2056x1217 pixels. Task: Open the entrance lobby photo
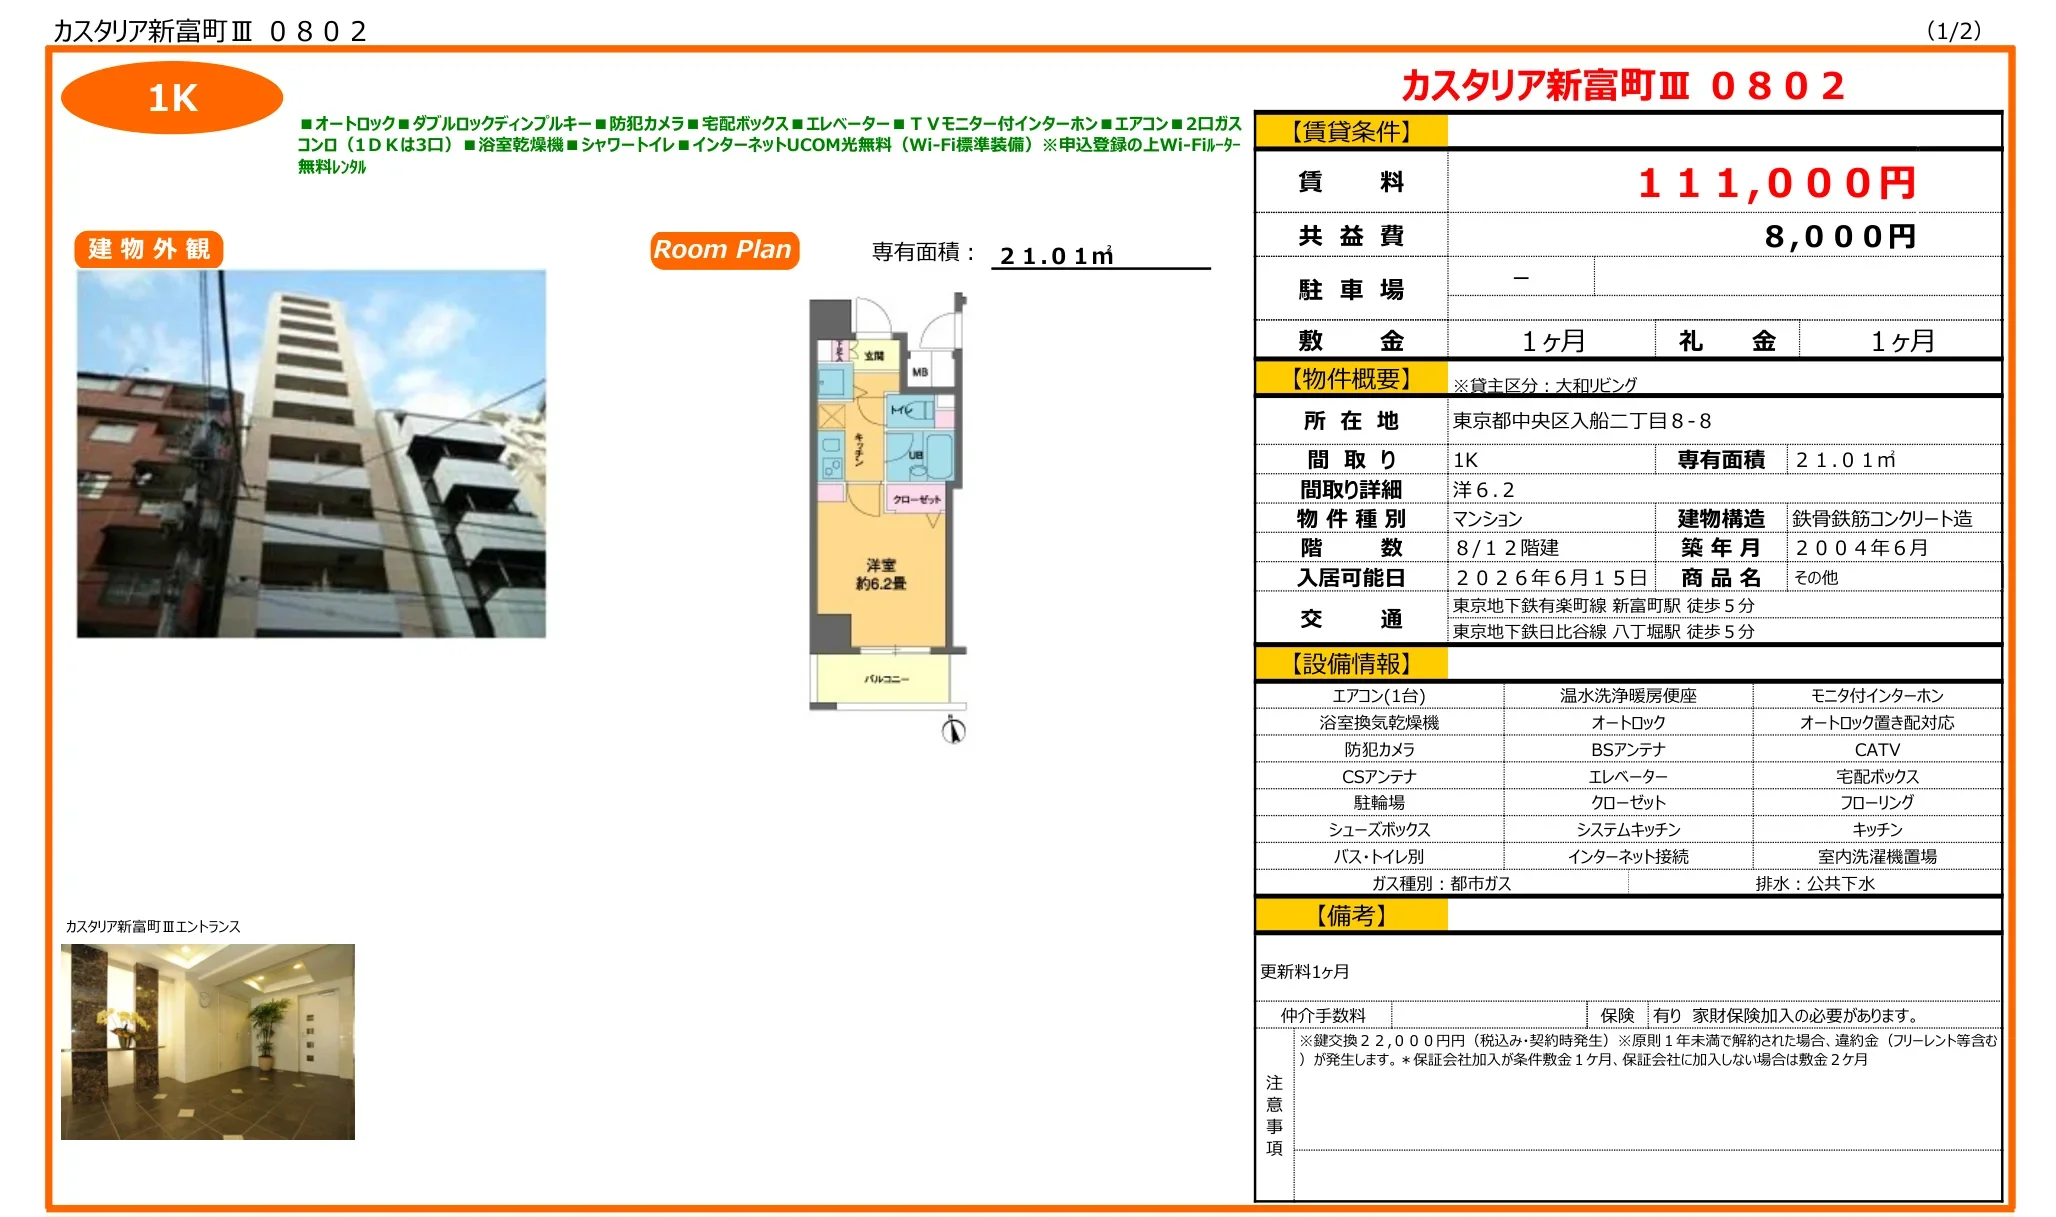point(208,1041)
